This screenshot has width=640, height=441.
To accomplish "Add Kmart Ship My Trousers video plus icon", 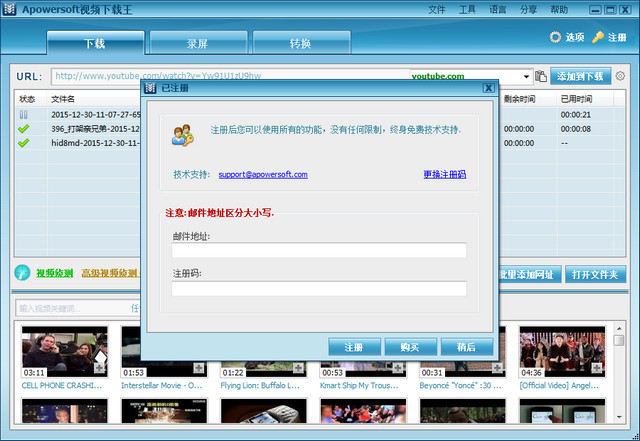I will (398, 368).
